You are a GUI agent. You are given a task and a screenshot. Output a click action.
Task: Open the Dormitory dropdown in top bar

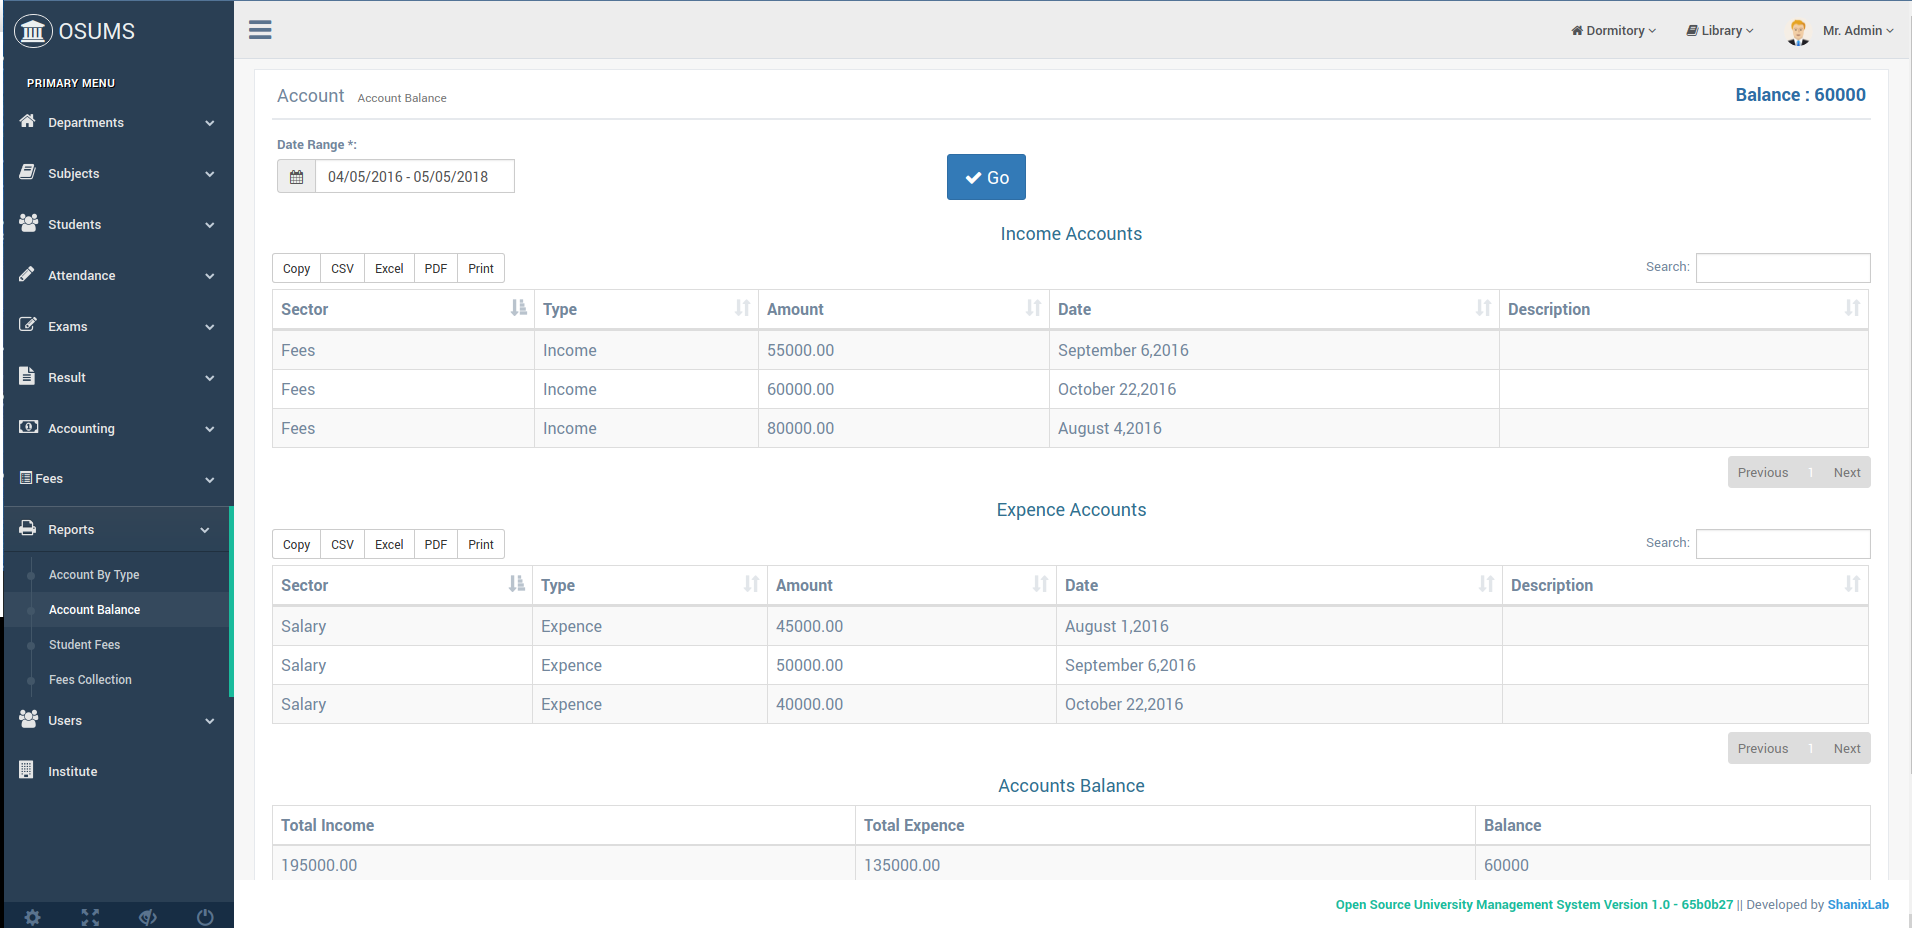click(x=1613, y=31)
